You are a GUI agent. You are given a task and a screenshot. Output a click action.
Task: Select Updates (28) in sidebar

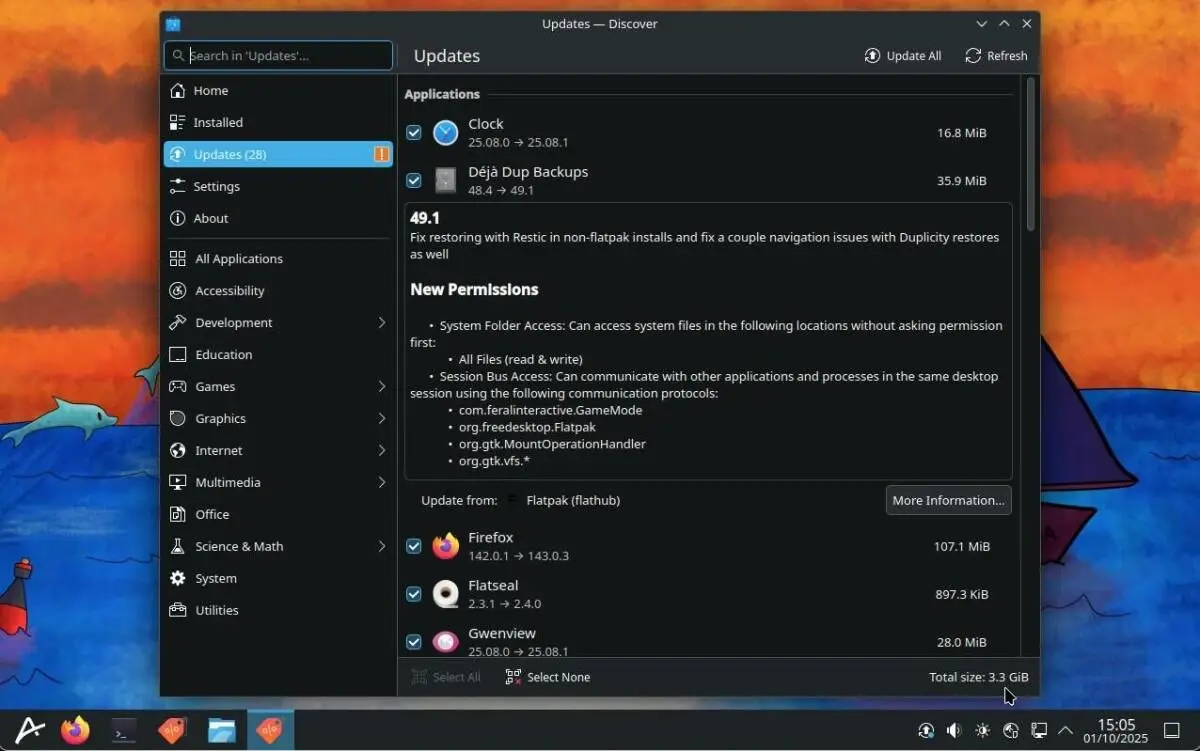(x=278, y=154)
